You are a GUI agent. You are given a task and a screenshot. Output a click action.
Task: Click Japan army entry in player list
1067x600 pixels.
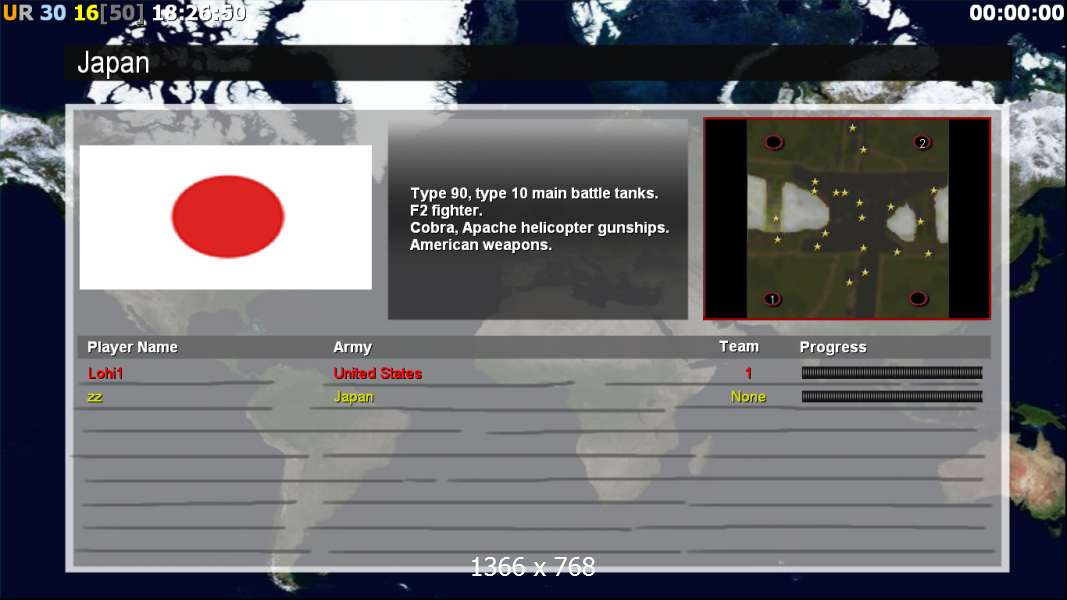tap(353, 397)
